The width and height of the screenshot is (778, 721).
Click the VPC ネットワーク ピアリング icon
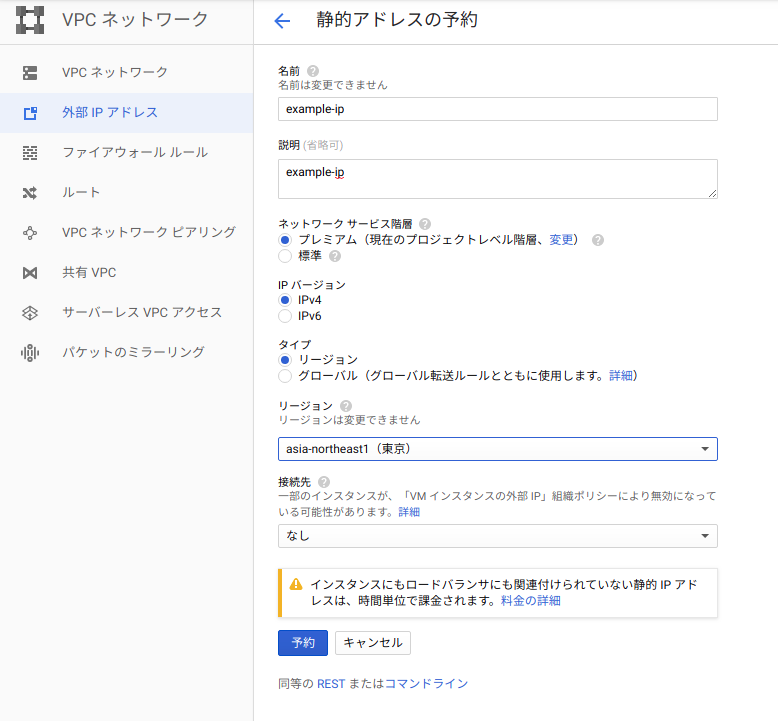click(30, 233)
